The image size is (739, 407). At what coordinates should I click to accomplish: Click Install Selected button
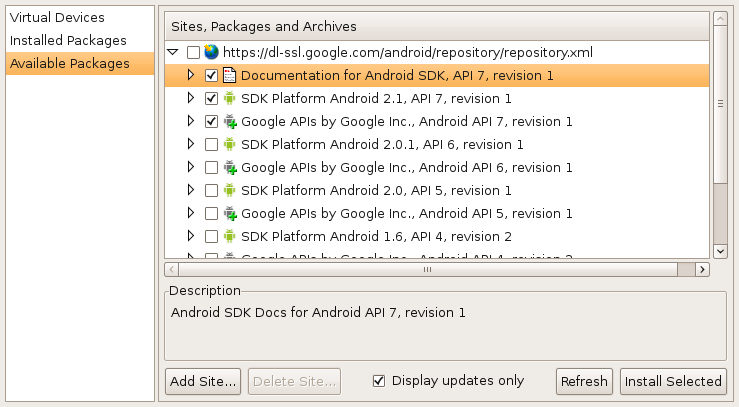(x=673, y=381)
